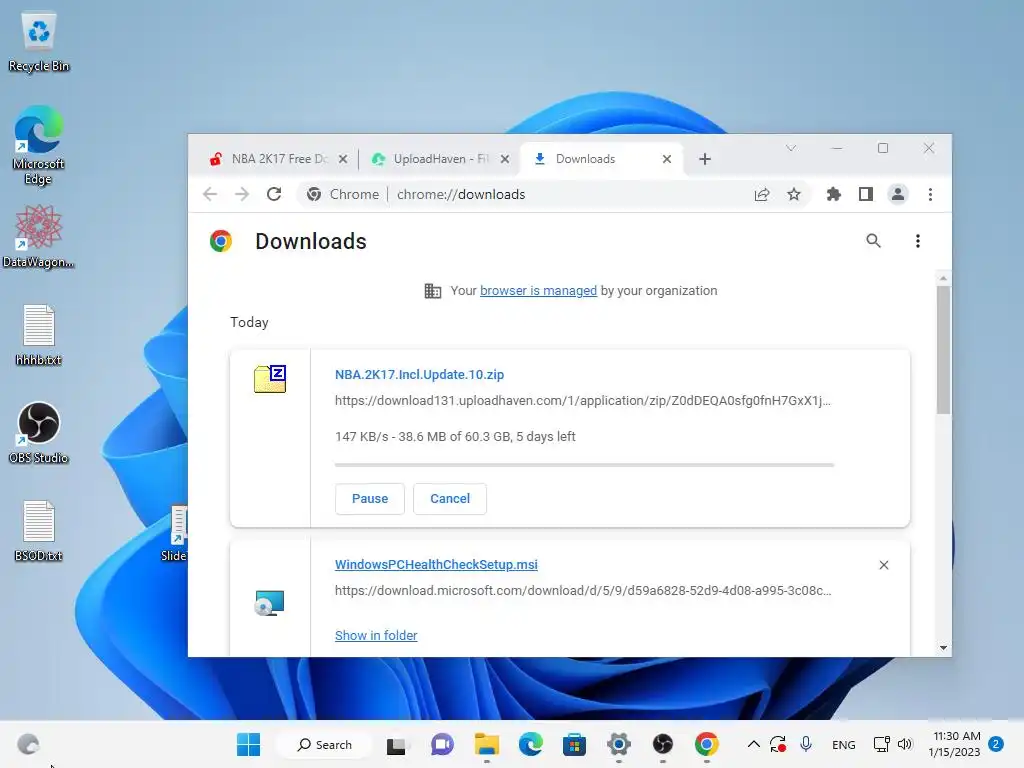Select the Microsoft Edge desktop shortcut
Viewport: 1024px width, 768px height.
(39, 145)
